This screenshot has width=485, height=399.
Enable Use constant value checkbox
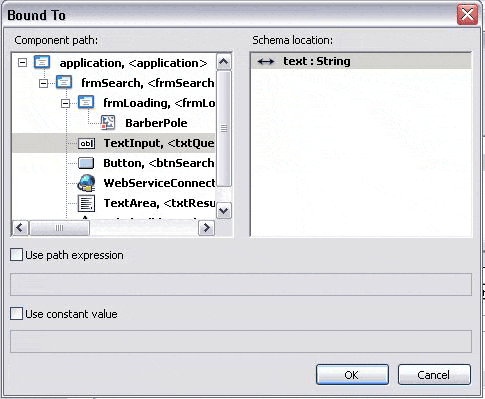[x=16, y=314]
